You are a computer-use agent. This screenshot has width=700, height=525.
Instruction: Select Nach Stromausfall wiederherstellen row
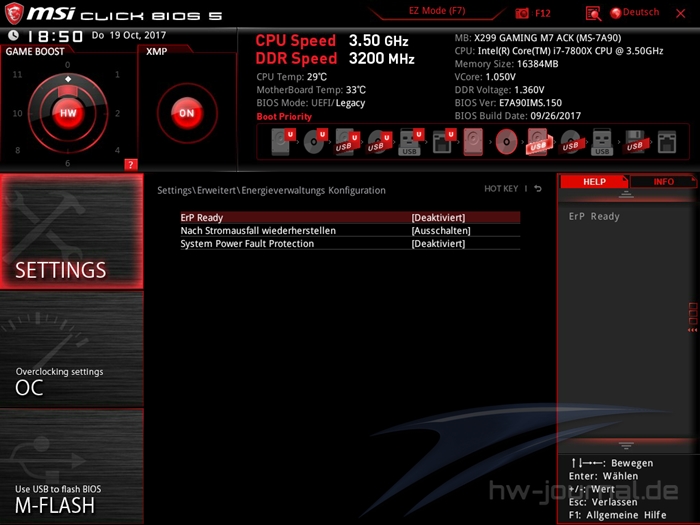350,231
